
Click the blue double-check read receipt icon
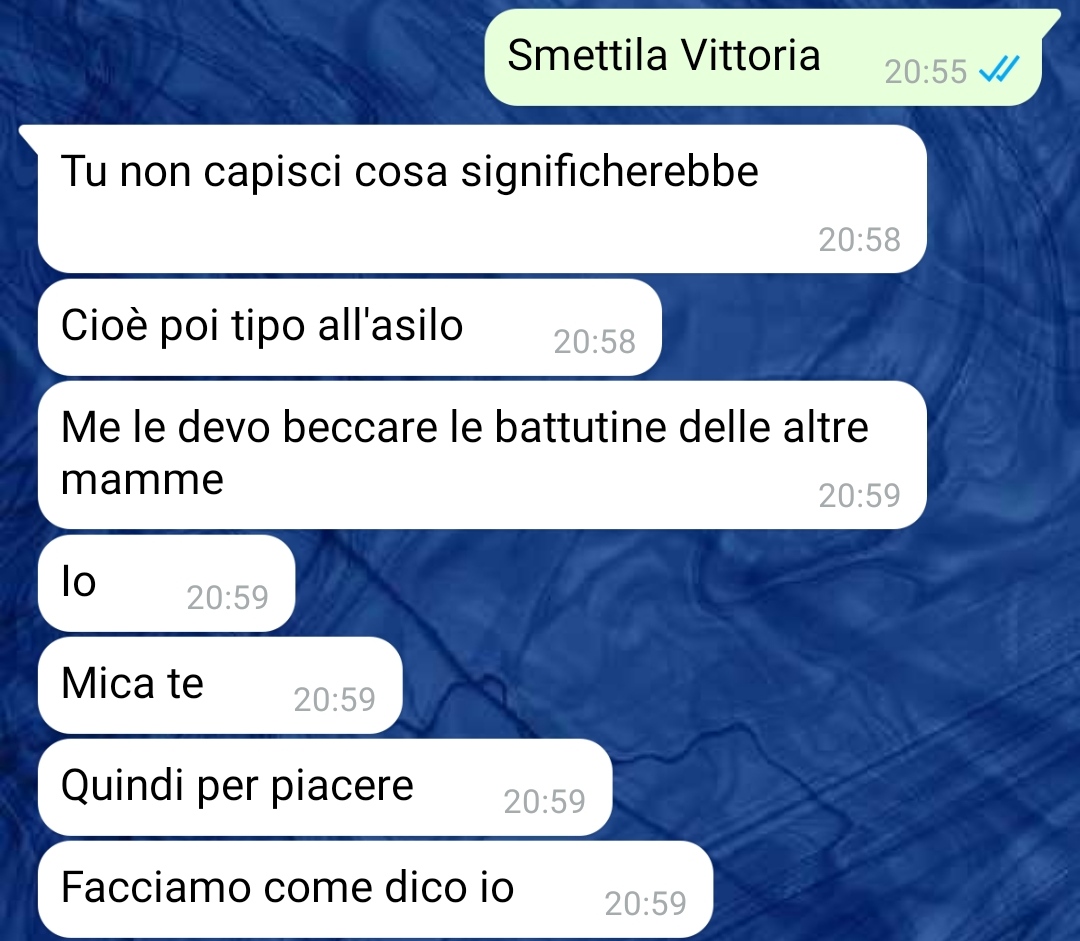pyautogui.click(x=999, y=70)
